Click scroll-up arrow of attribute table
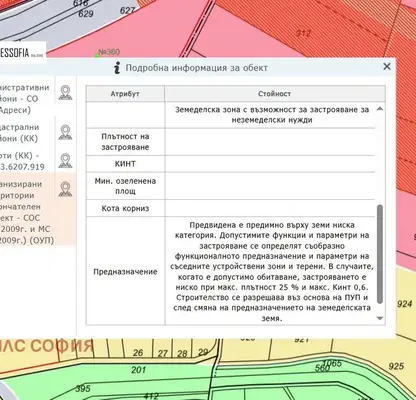 380,109
